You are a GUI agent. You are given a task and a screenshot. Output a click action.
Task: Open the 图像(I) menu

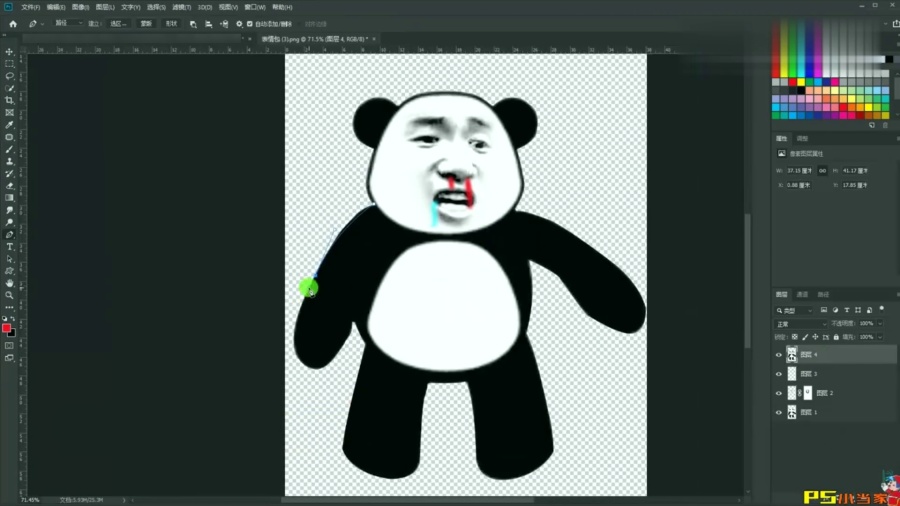(x=80, y=7)
